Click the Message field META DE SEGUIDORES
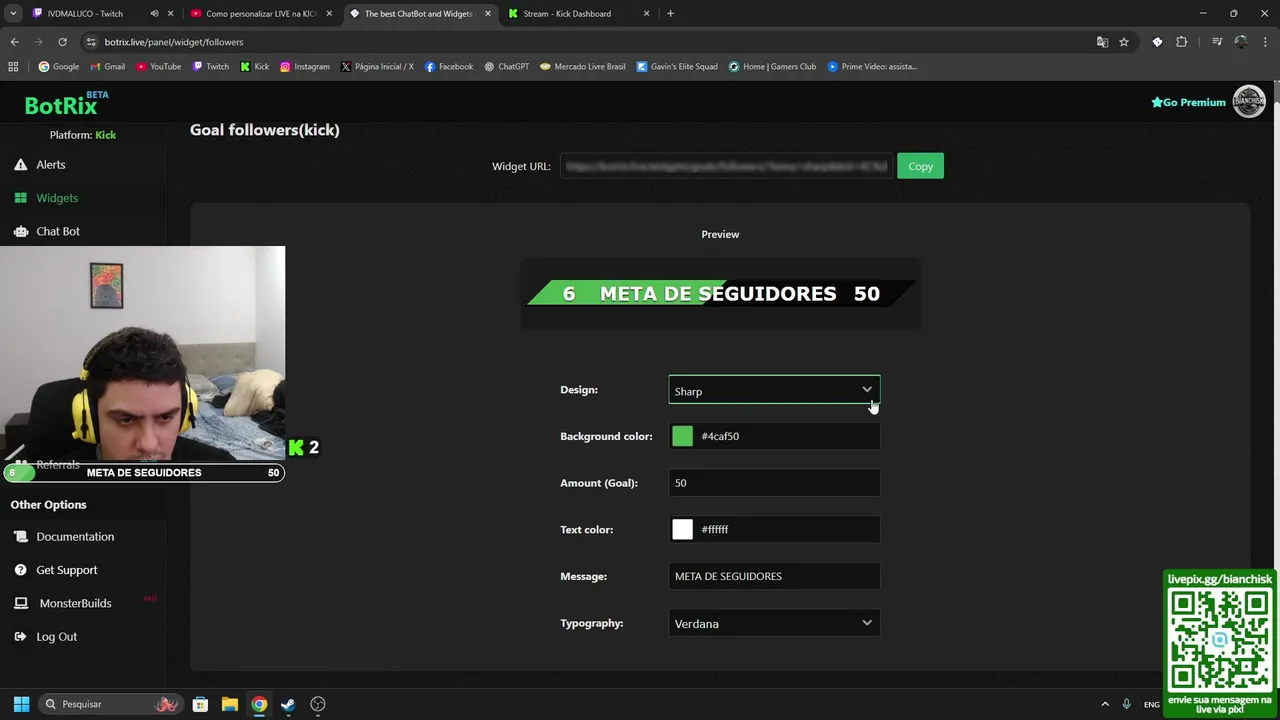The height and width of the screenshot is (720, 1280). (774, 576)
